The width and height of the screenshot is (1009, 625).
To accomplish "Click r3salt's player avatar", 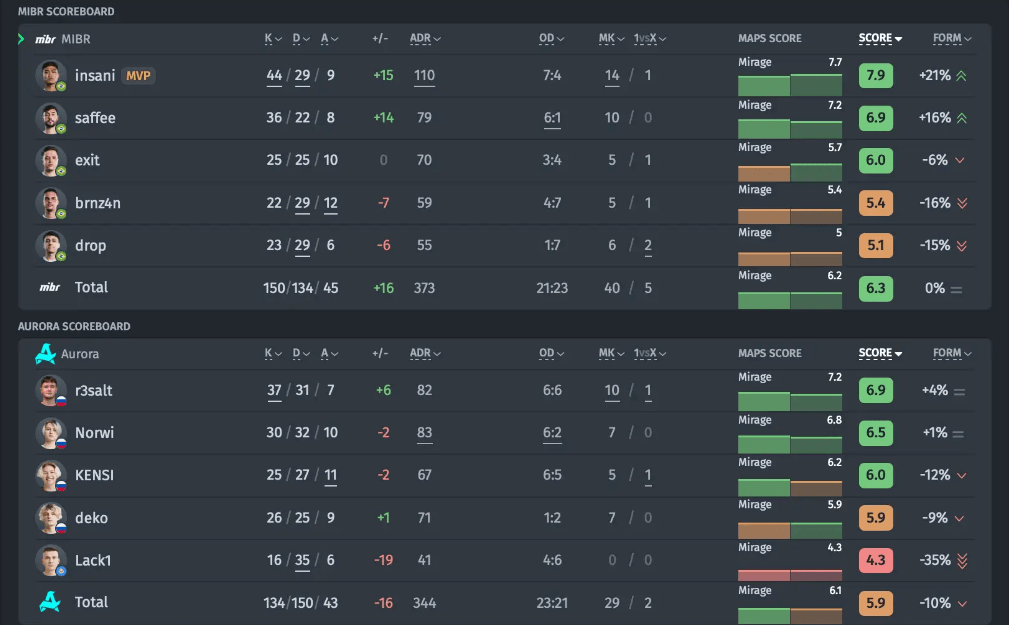I will click(50, 390).
